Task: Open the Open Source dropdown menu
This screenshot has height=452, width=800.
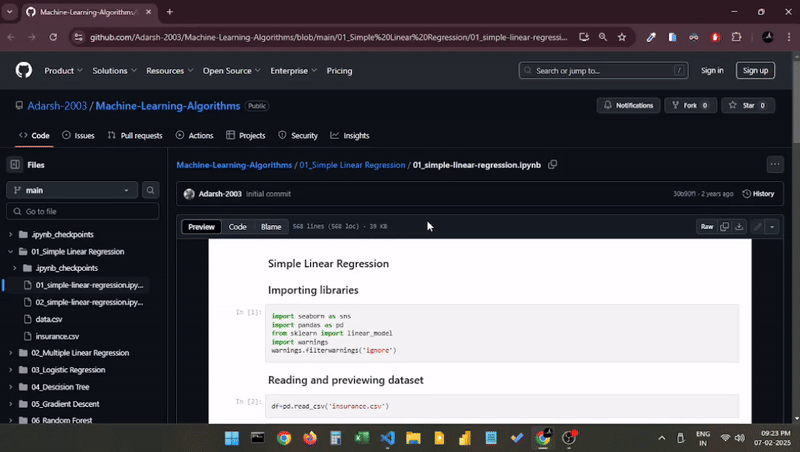Action: coord(232,71)
